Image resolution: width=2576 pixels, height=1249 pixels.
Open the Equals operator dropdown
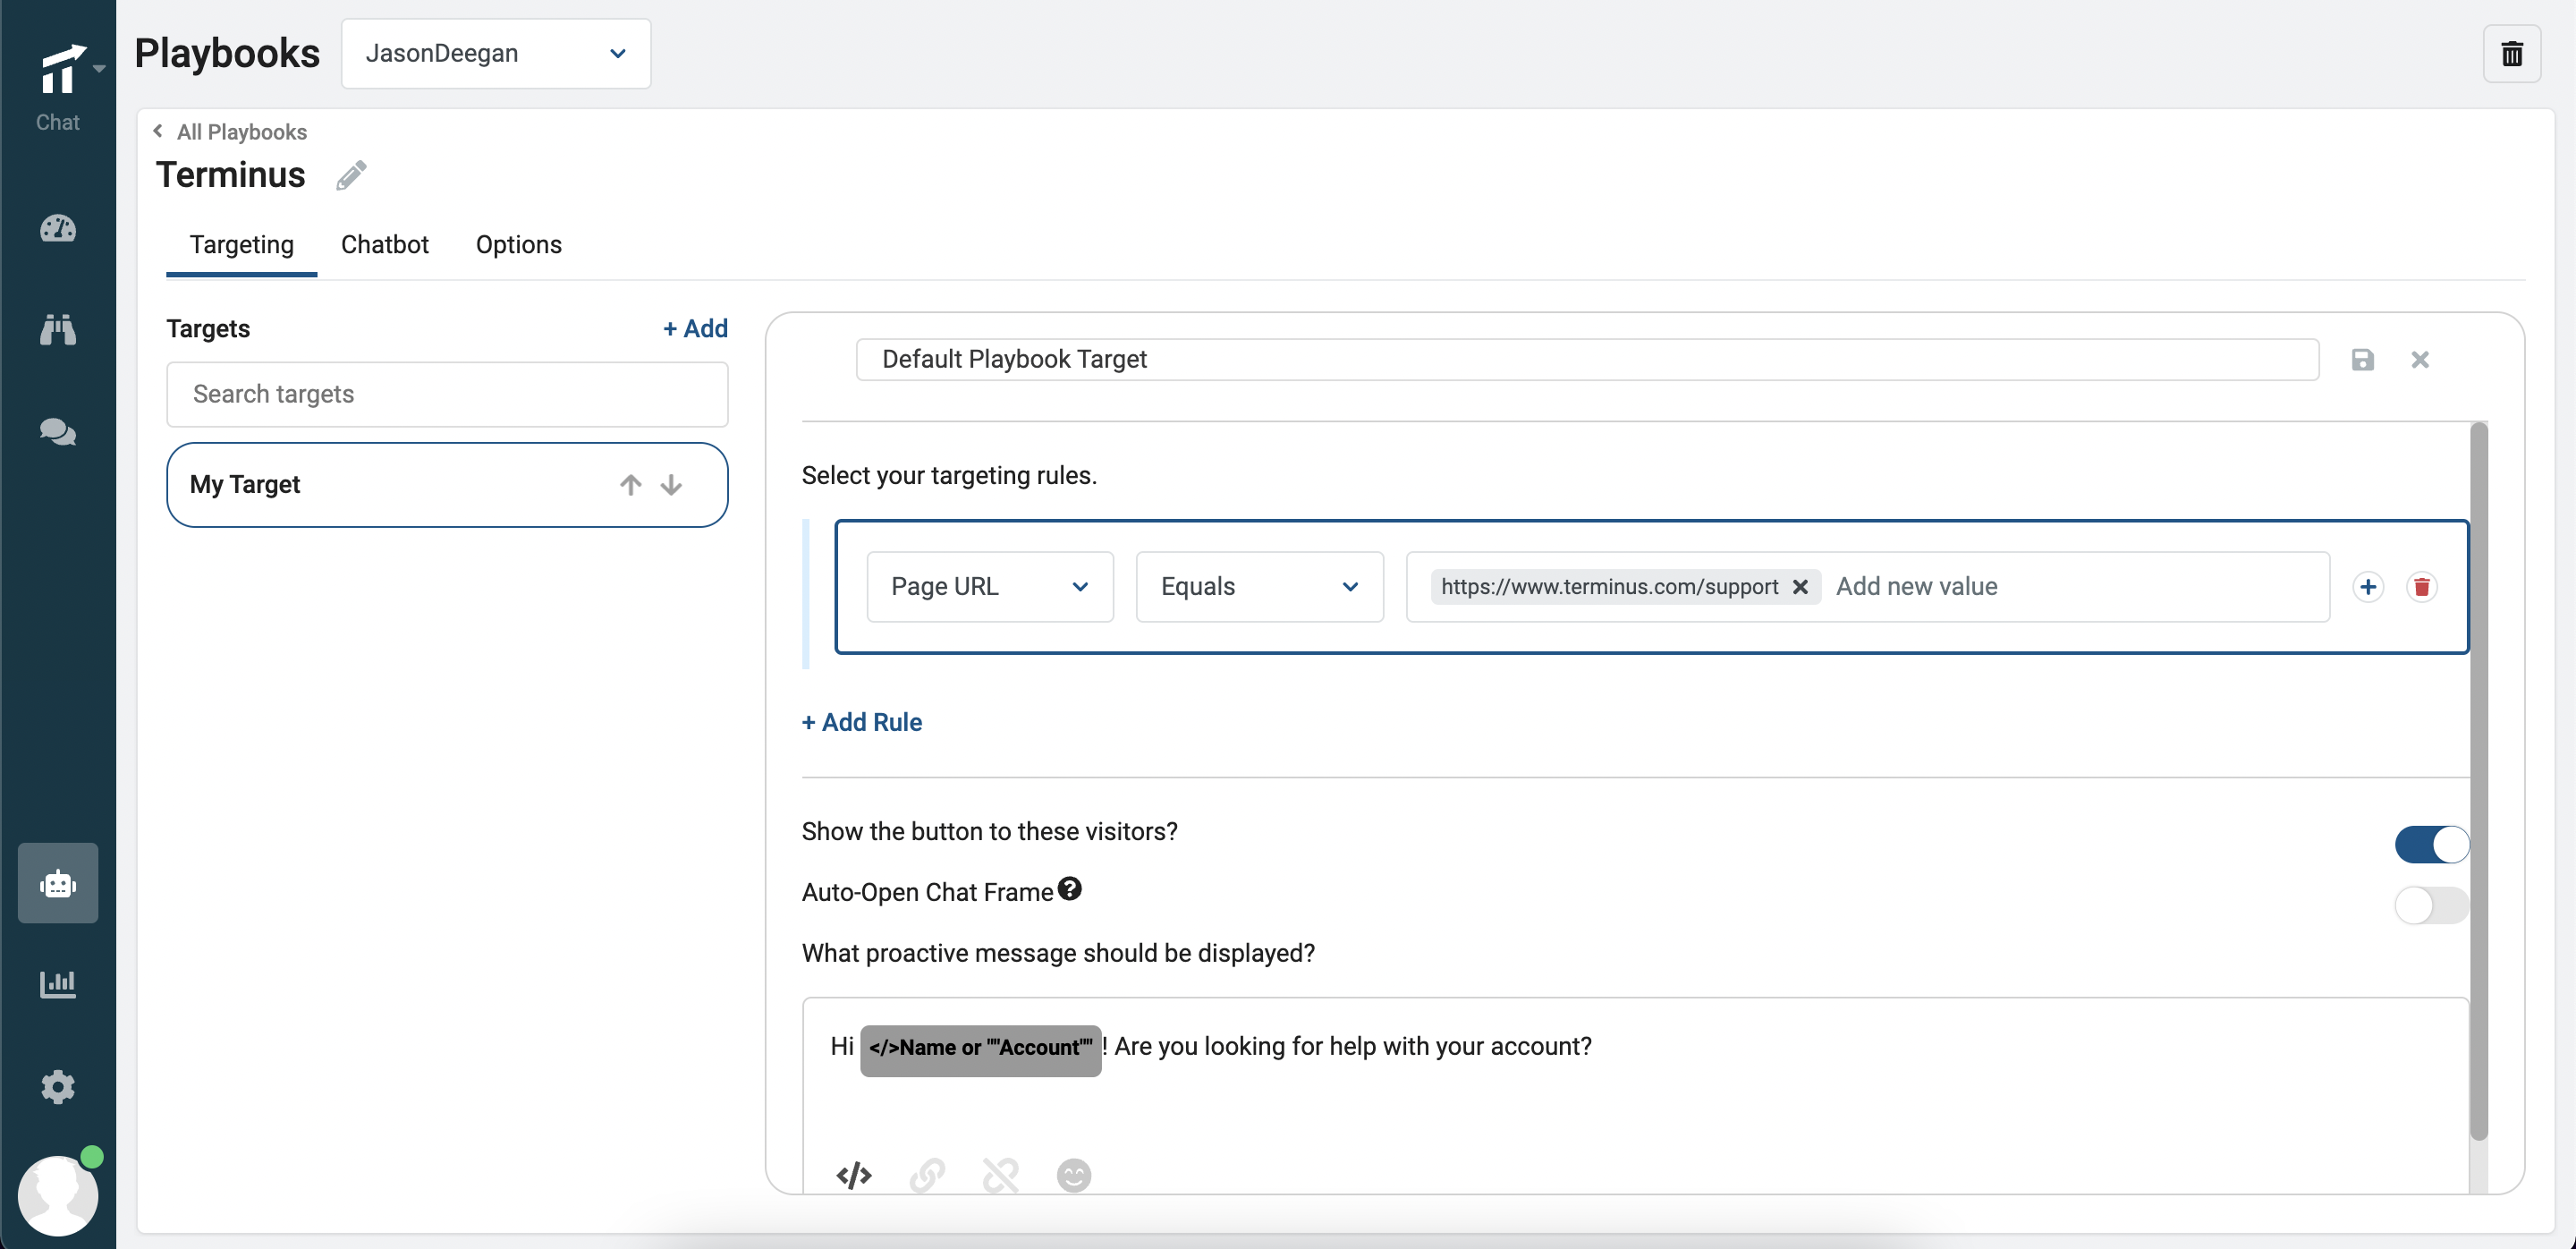coord(1260,587)
